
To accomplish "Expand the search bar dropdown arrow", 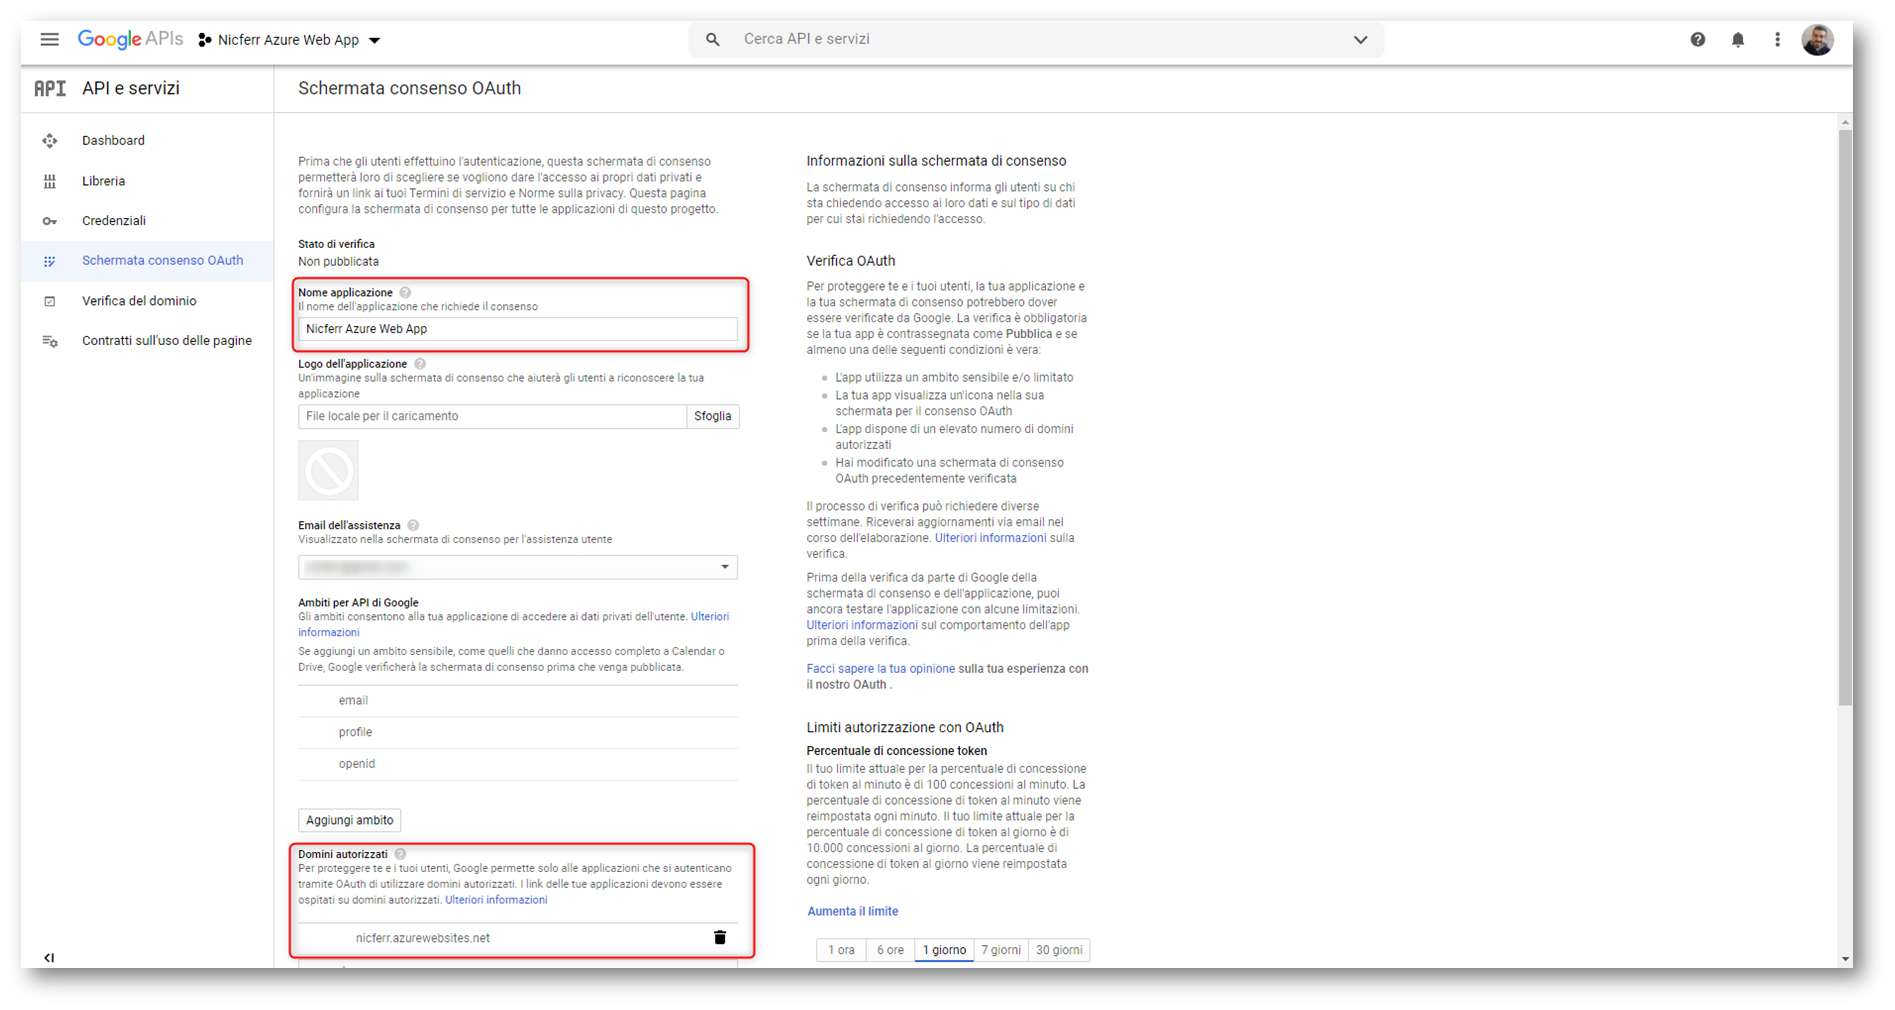I will click(1360, 40).
